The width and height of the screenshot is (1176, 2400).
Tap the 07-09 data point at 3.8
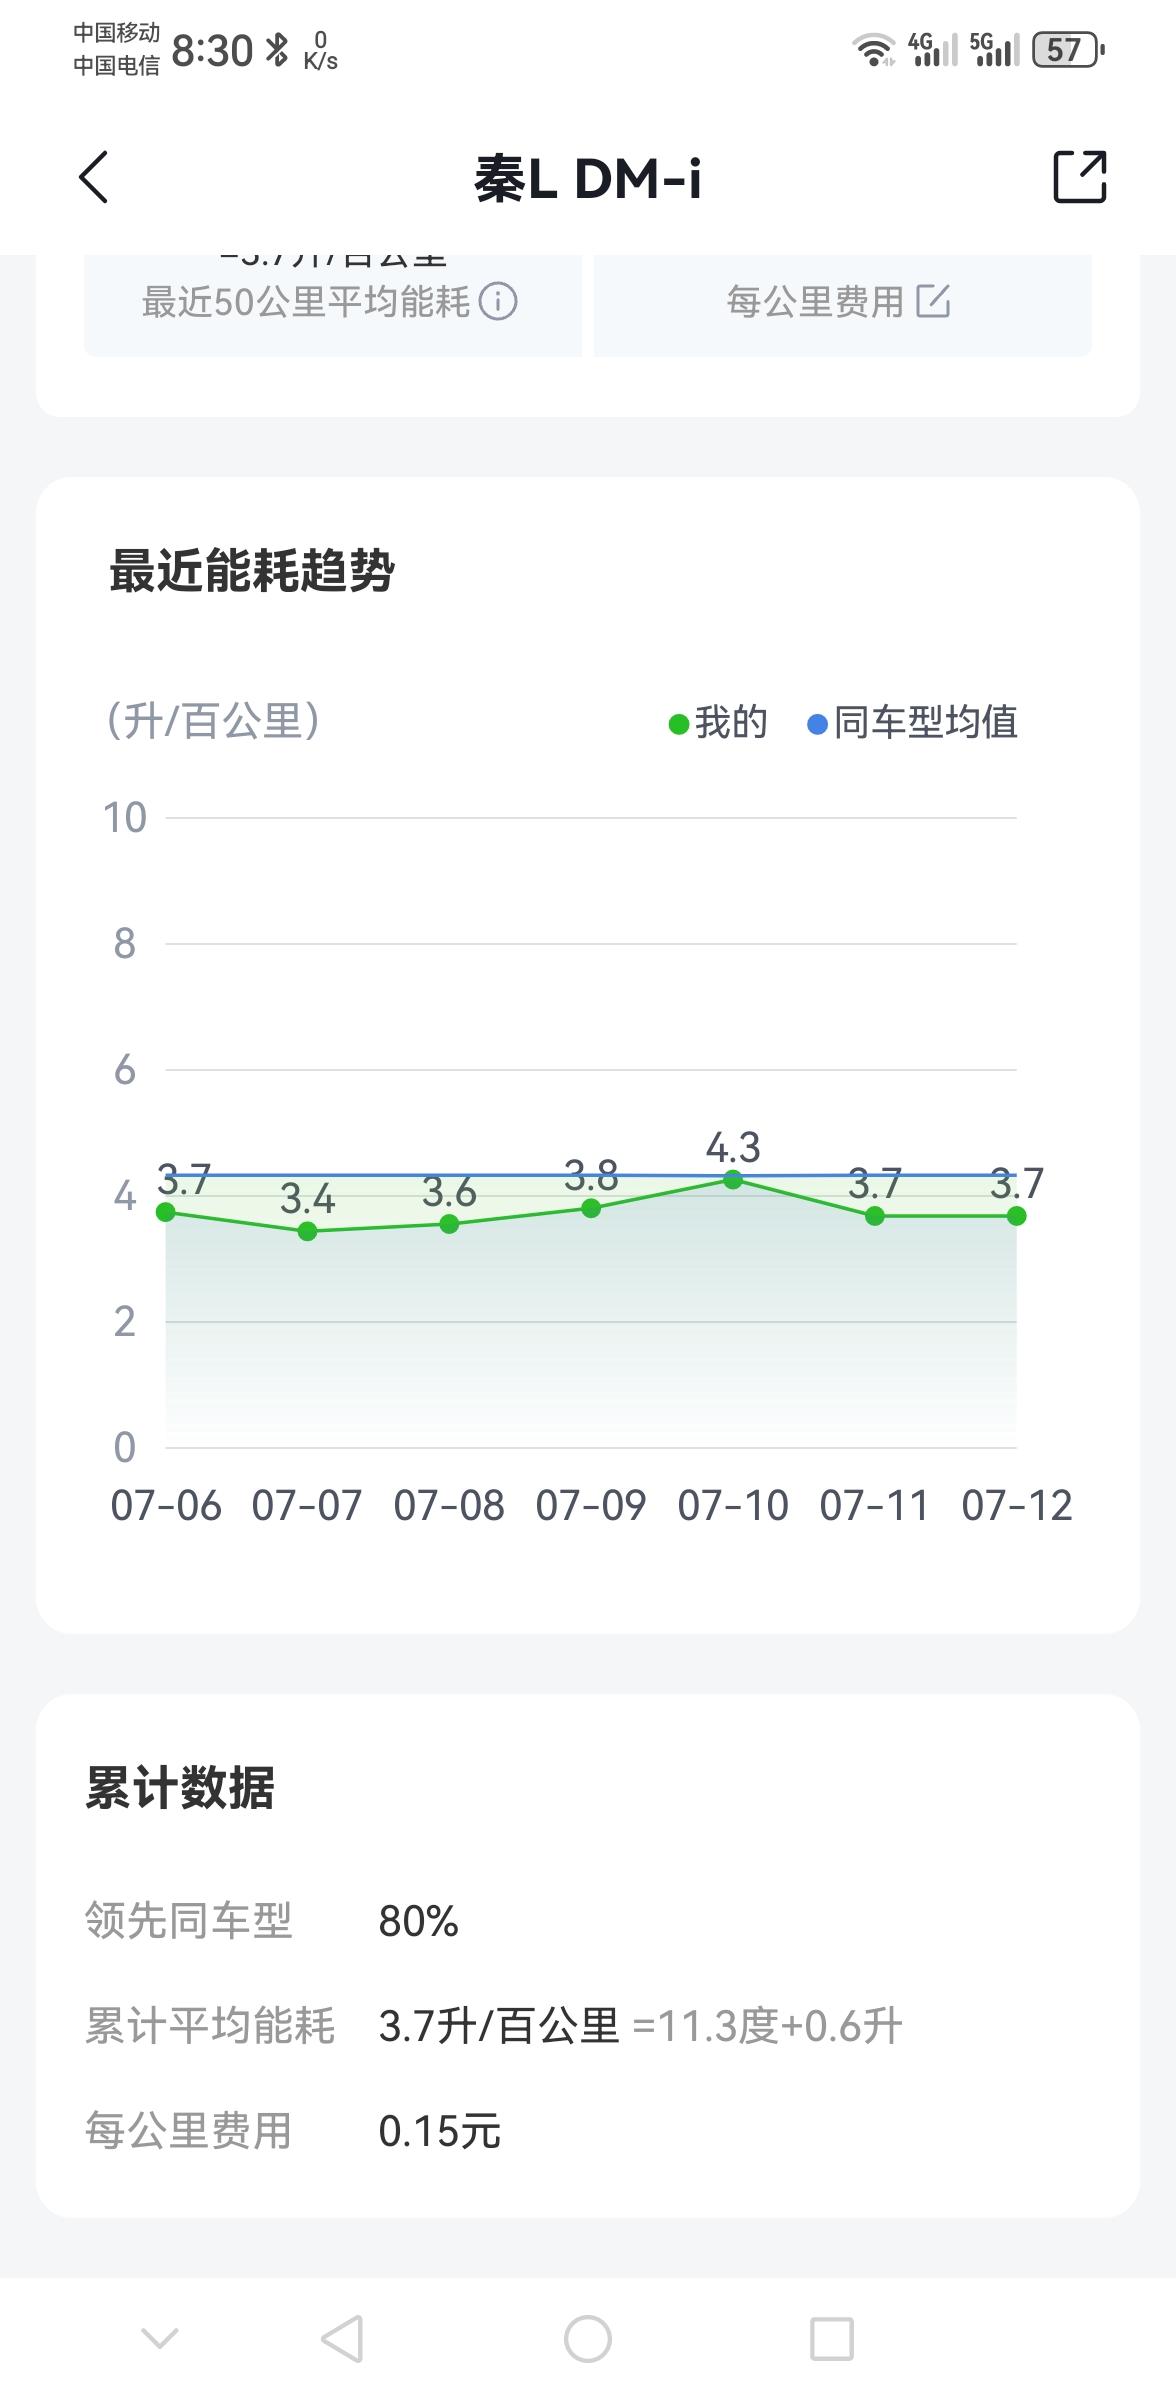coord(591,1208)
